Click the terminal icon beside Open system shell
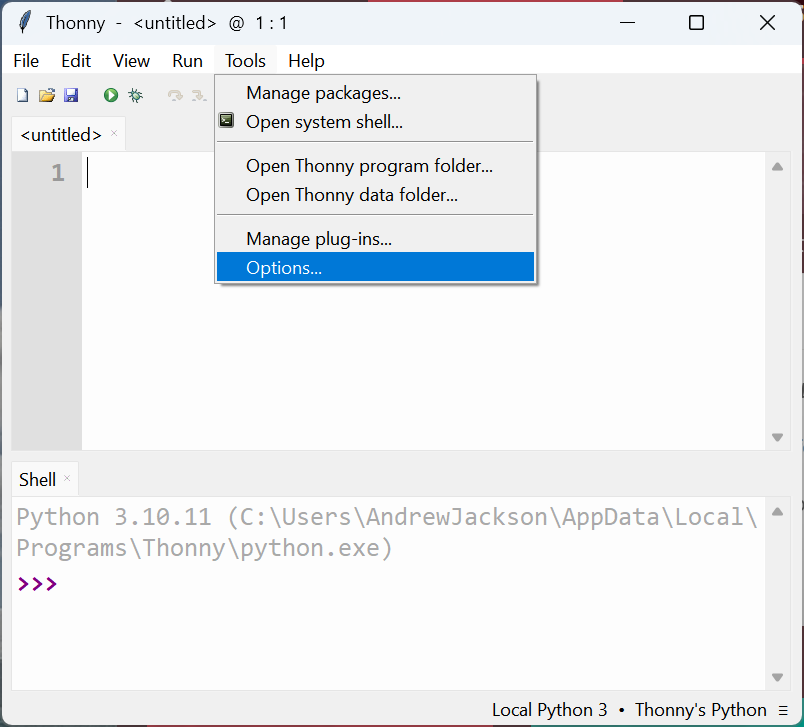Screen dimensions: 804x727 227,122
